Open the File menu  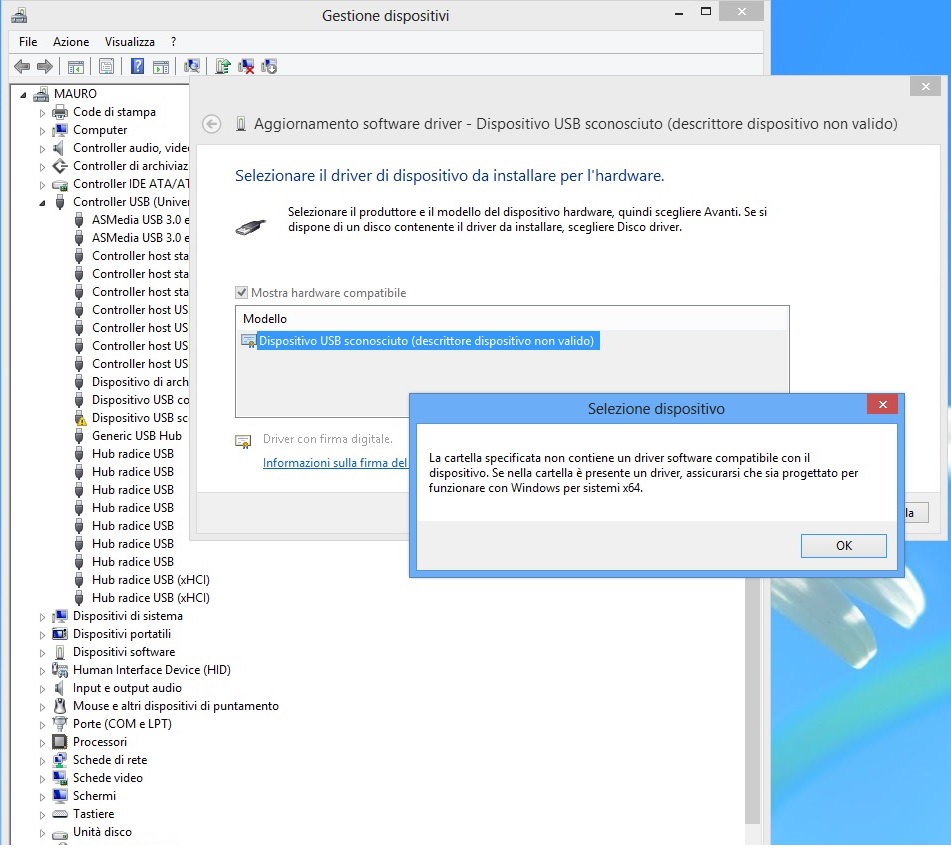point(26,42)
